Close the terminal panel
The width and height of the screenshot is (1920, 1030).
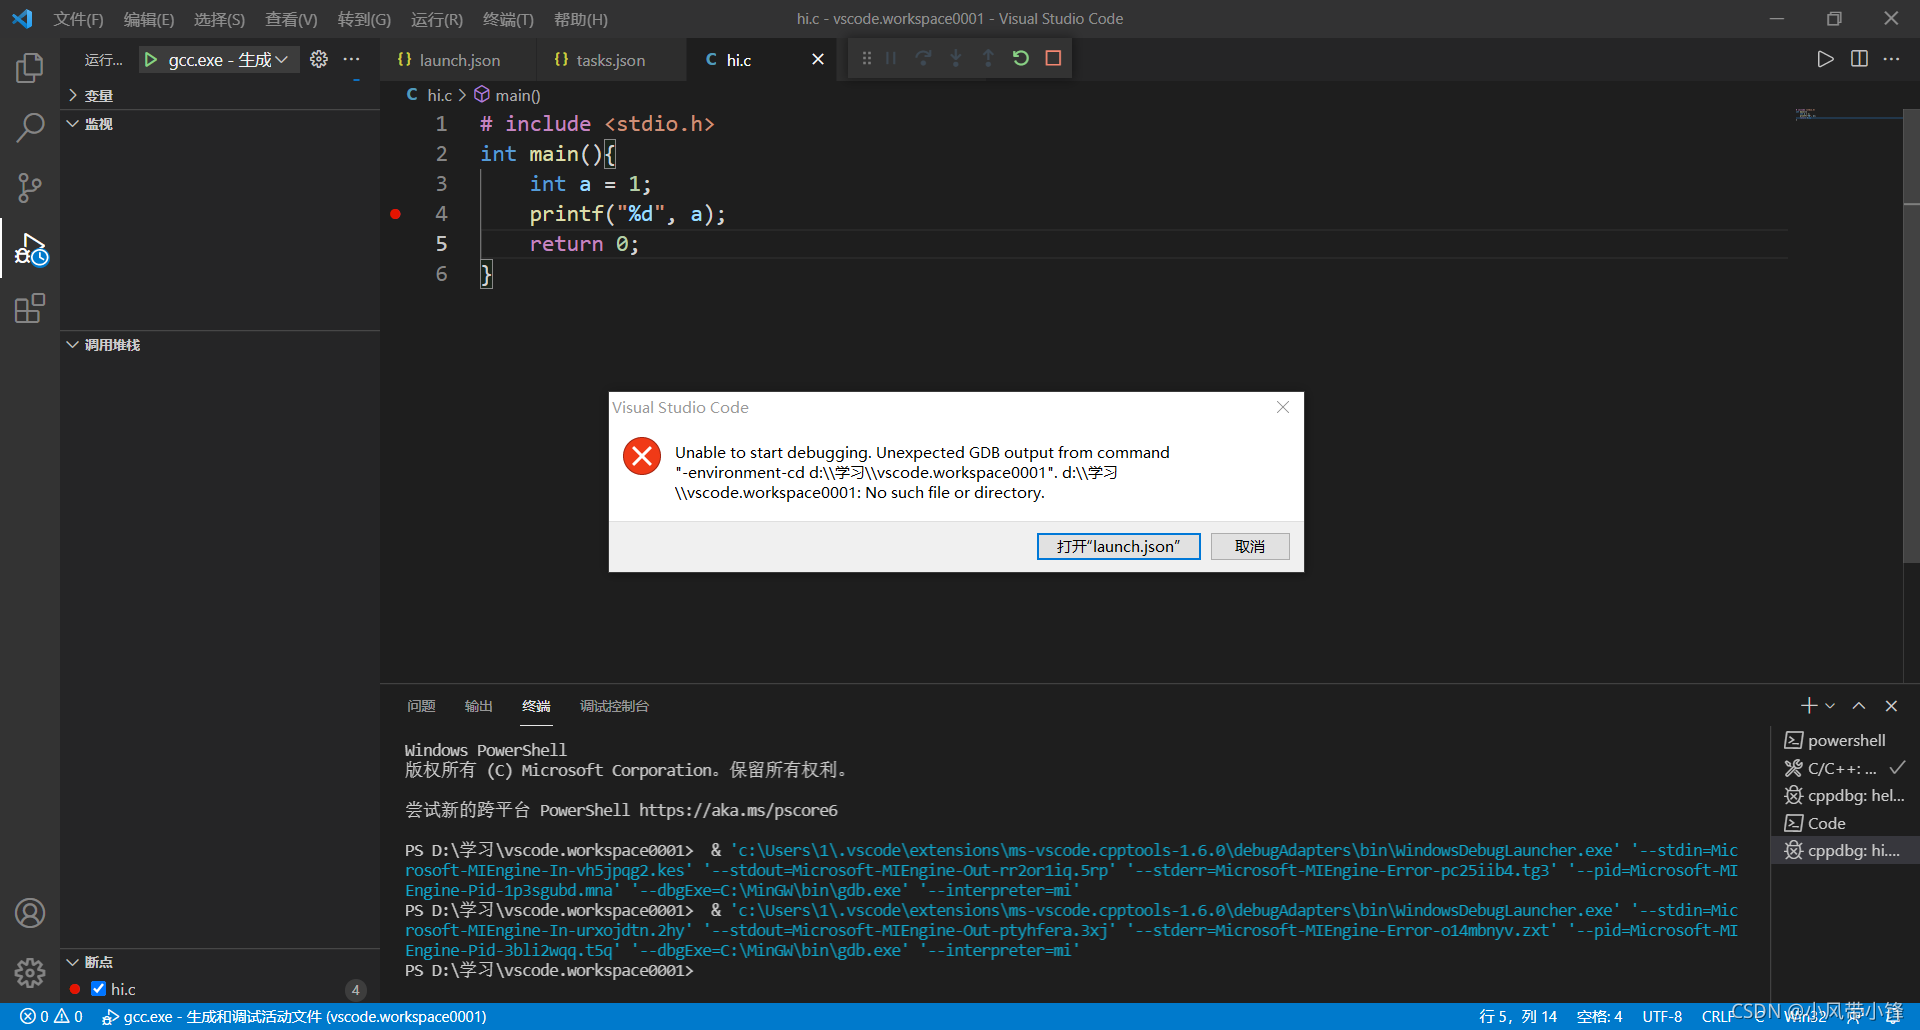coord(1891,706)
